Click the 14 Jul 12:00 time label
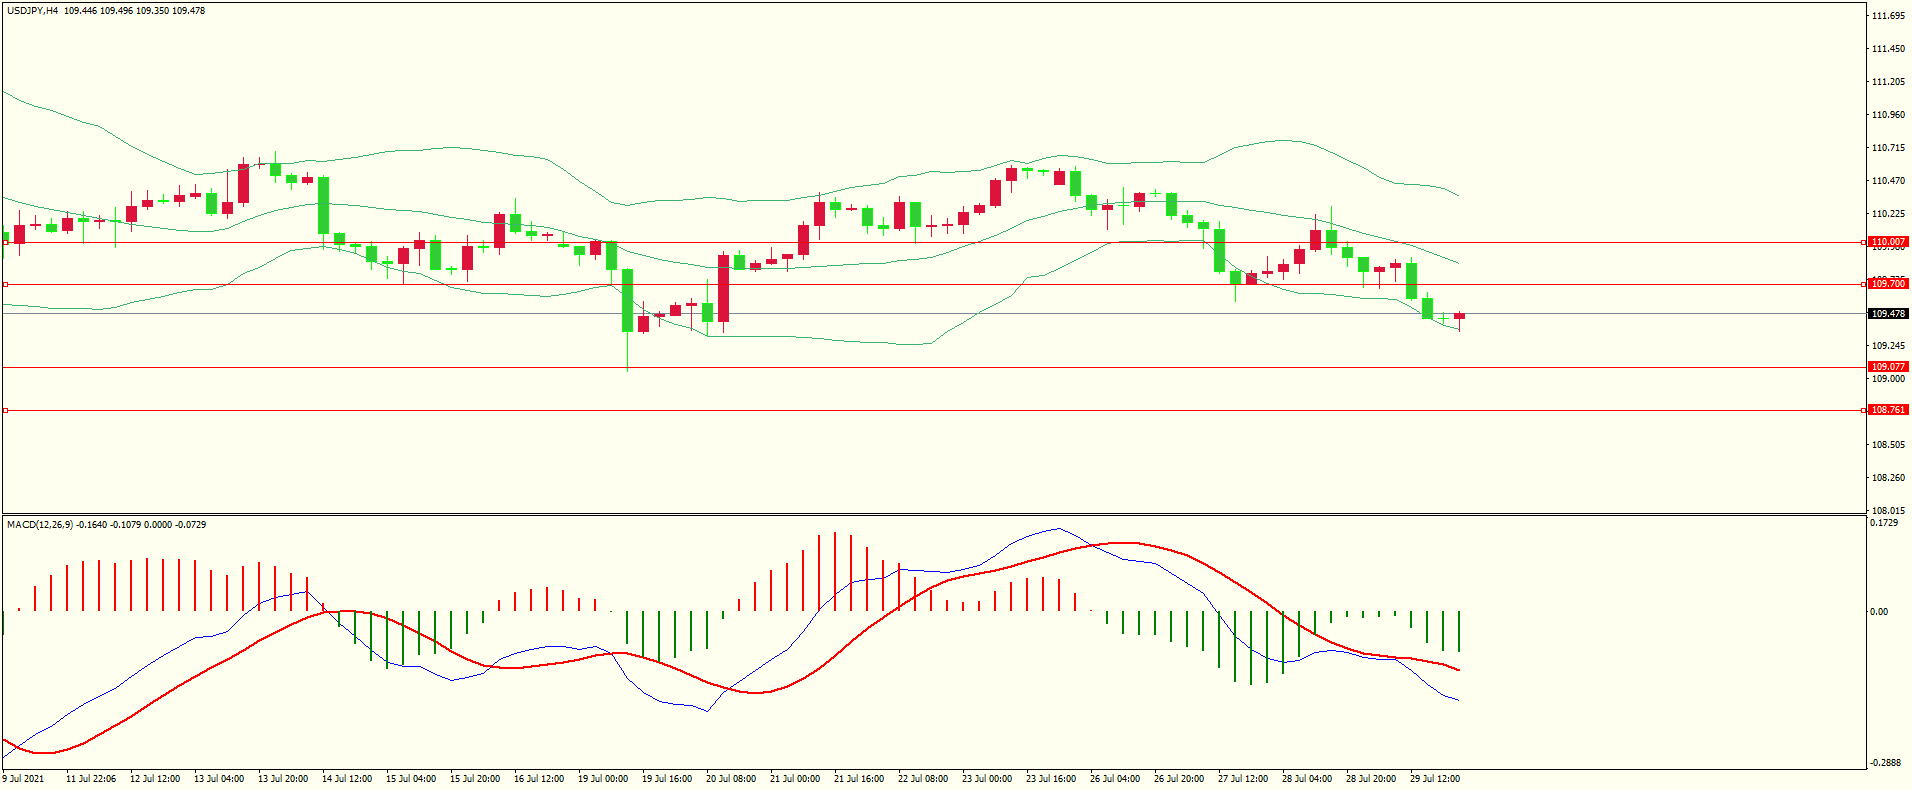The width and height of the screenshot is (1912, 790). pyautogui.click(x=346, y=779)
